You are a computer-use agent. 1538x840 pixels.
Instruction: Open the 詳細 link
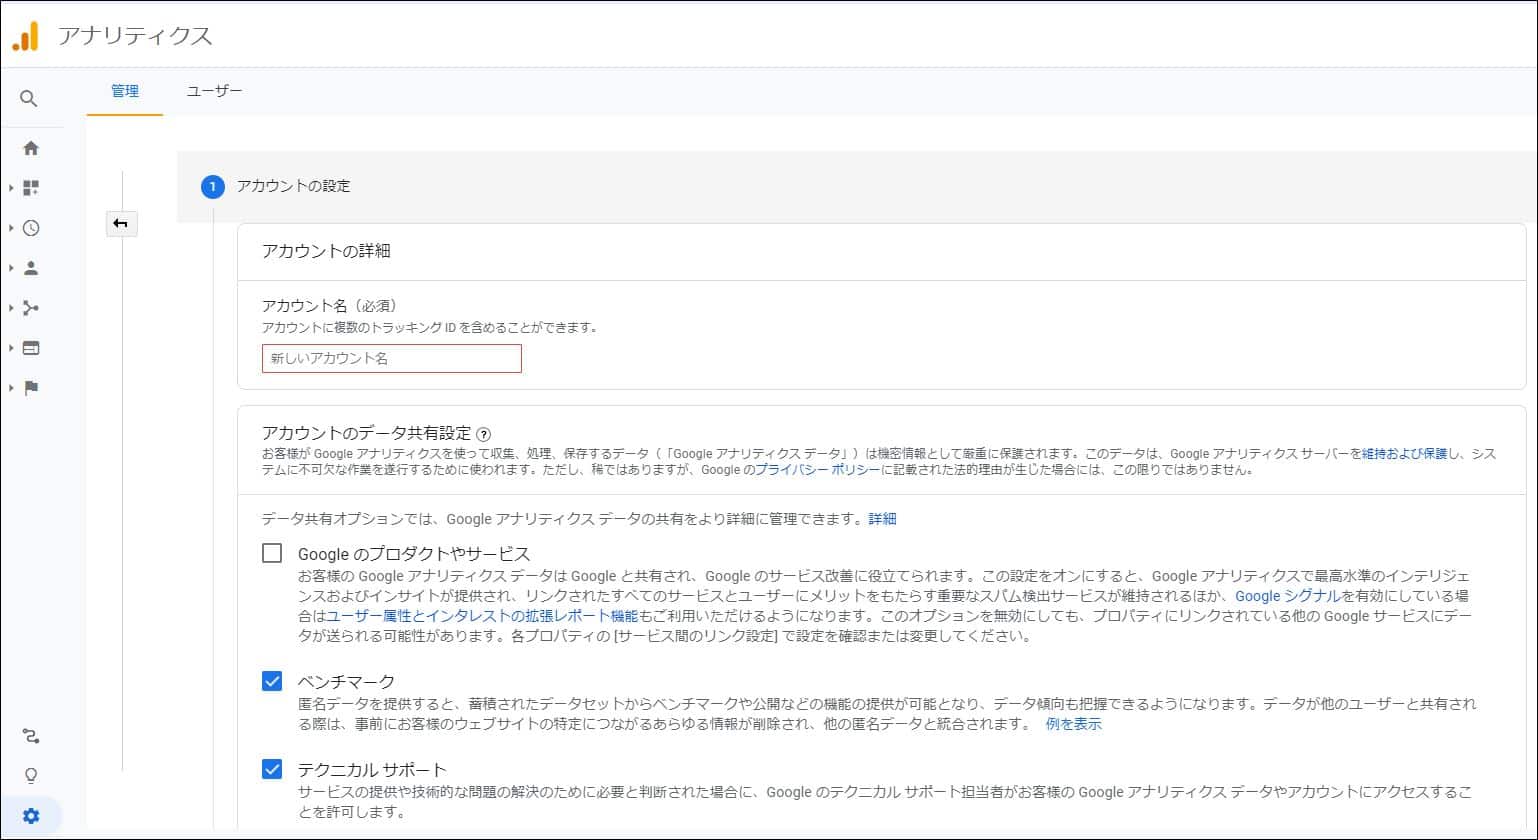pos(882,519)
